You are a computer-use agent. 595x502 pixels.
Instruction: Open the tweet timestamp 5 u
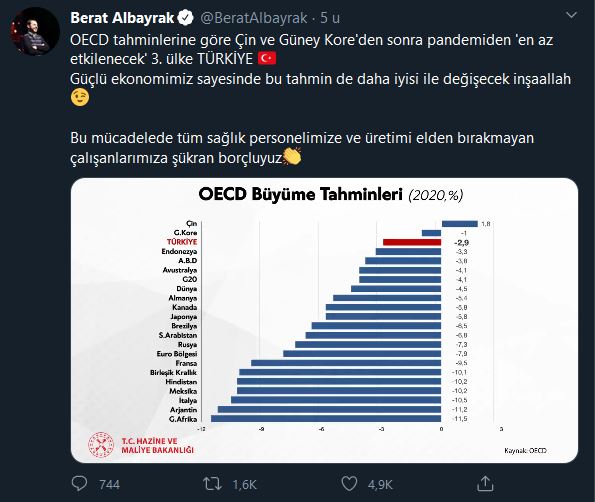(x=330, y=18)
